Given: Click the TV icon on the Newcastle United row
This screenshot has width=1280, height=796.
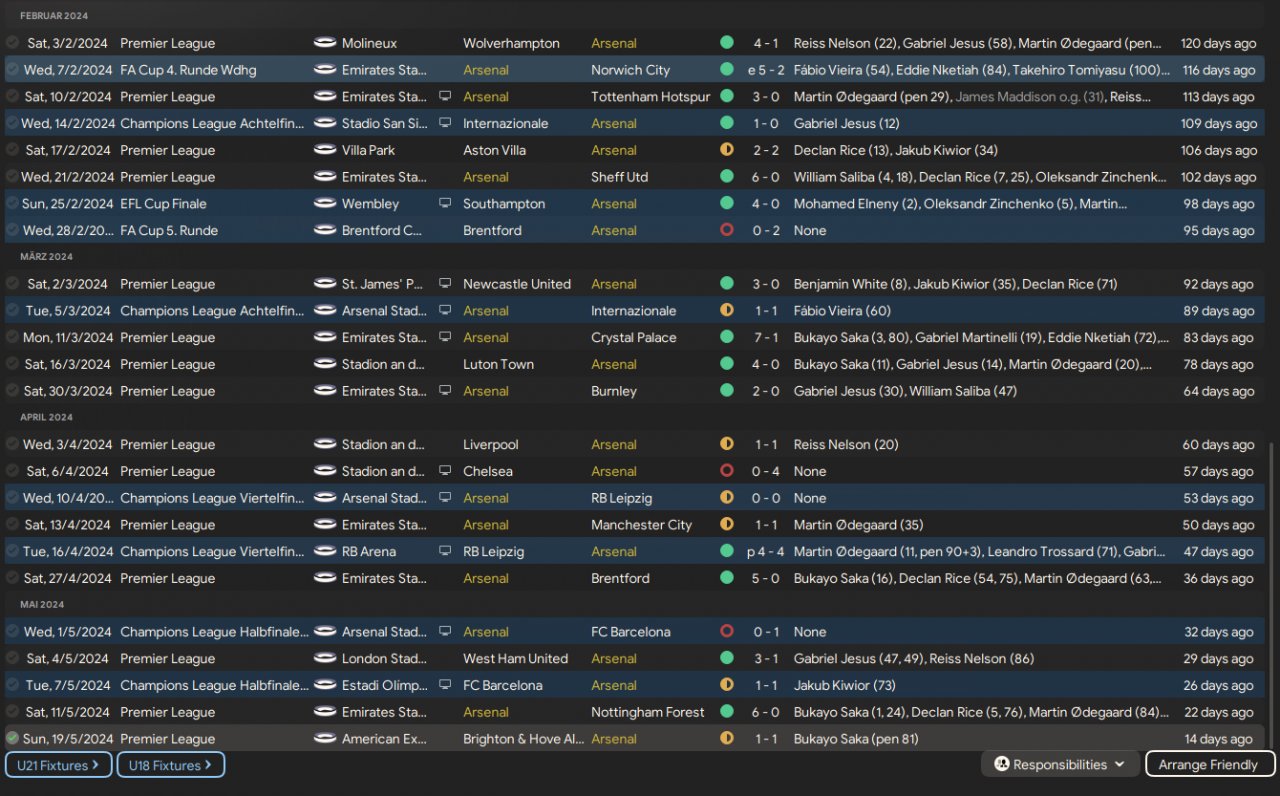Looking at the screenshot, I should 445,285.
